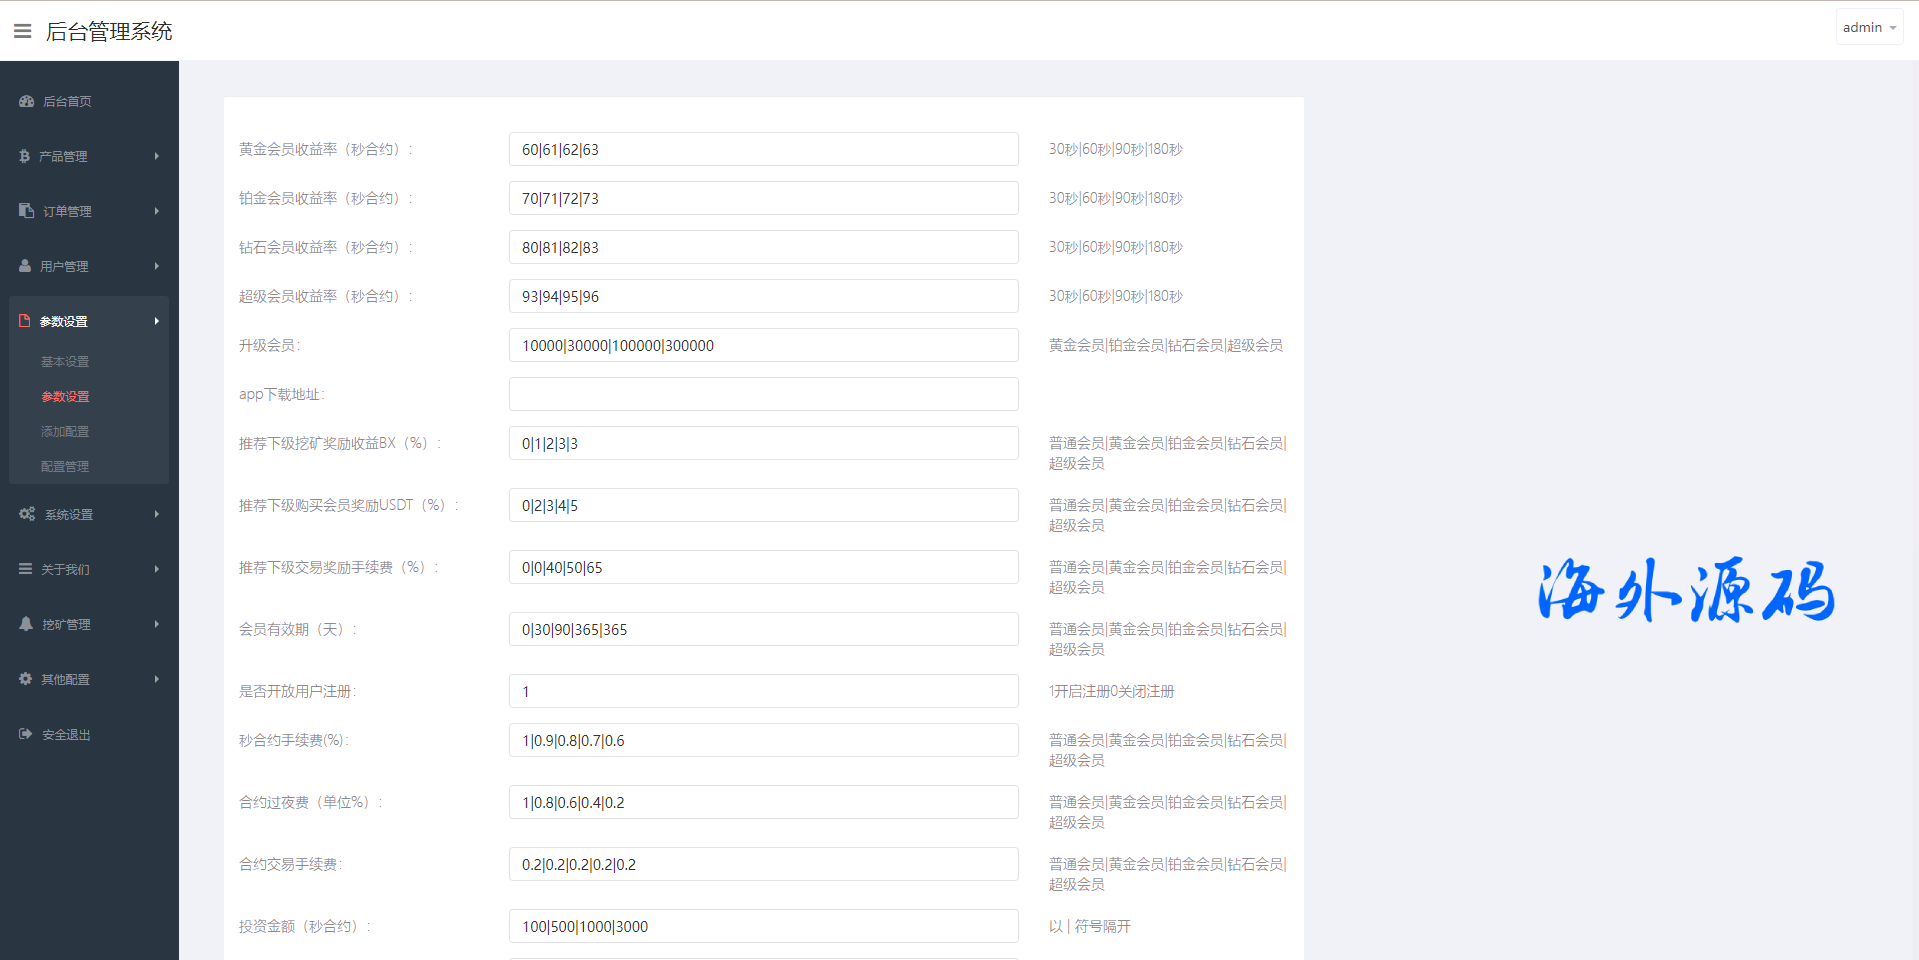Click the 升级会员 value input field
This screenshot has height=960, width=1919.
(763, 345)
